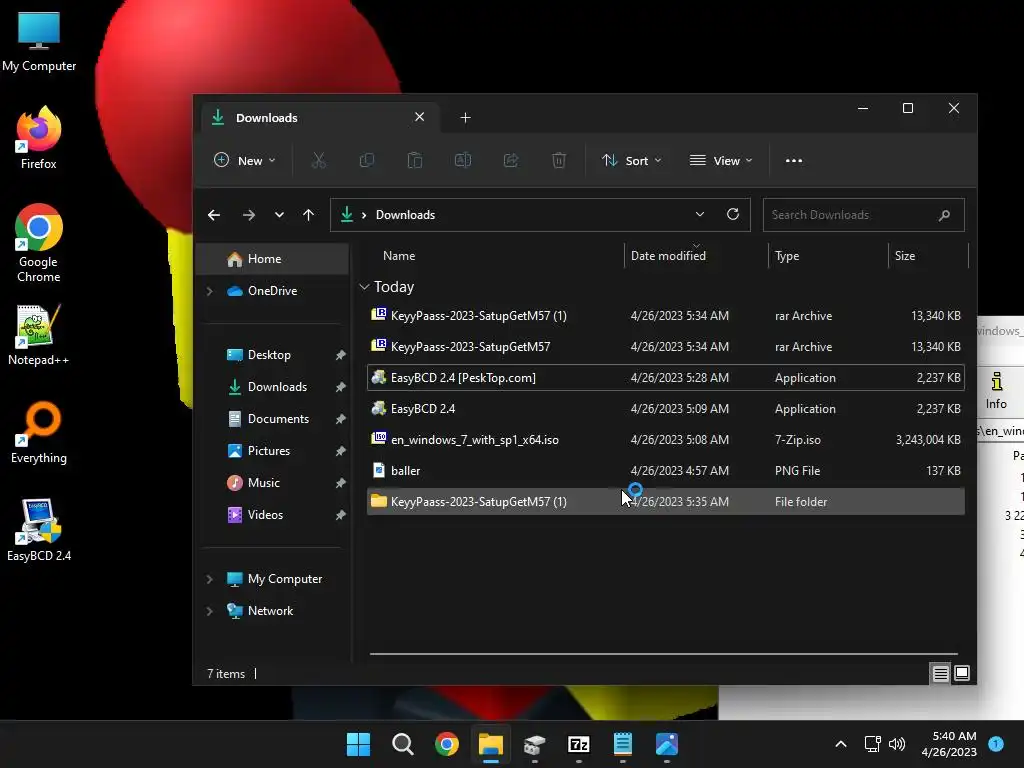
Task: Select KeyyPaass-2023-SatupGetM57 (1) file folder
Action: 665,502
